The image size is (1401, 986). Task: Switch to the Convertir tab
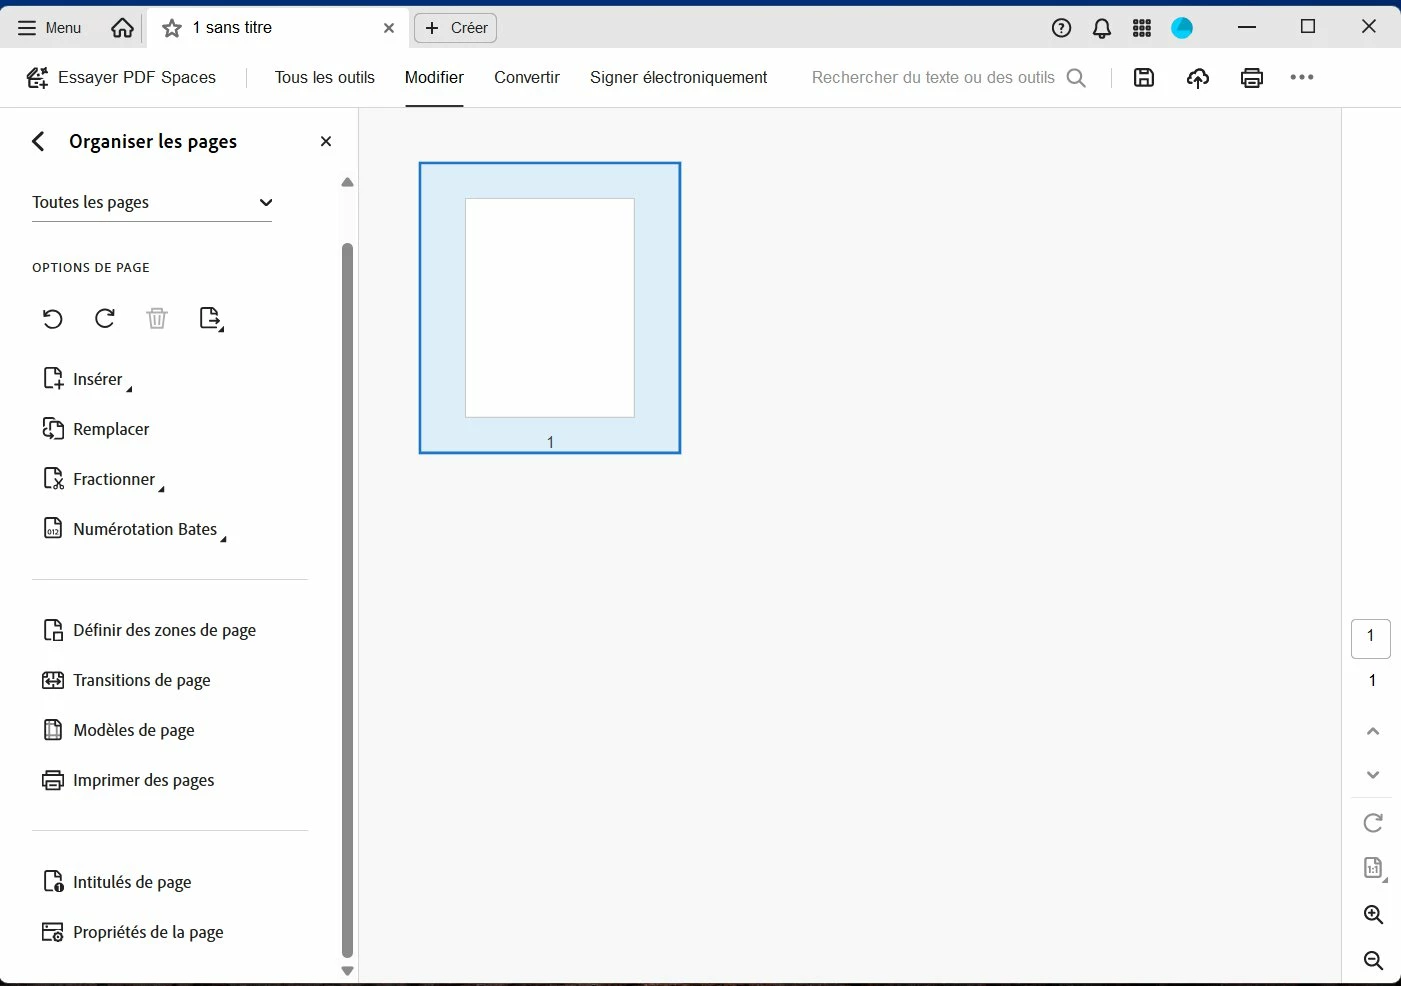527,78
